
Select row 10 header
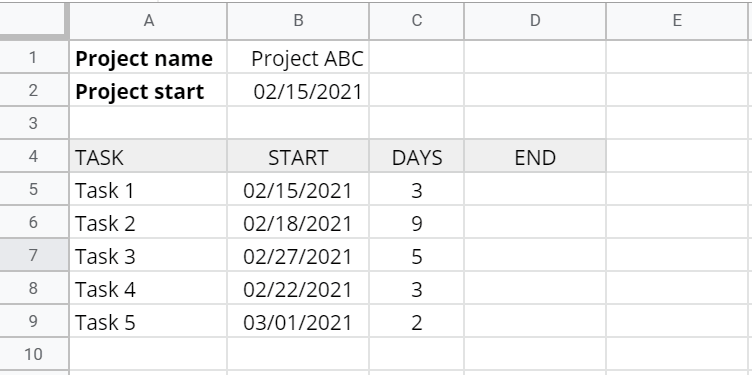[33, 354]
